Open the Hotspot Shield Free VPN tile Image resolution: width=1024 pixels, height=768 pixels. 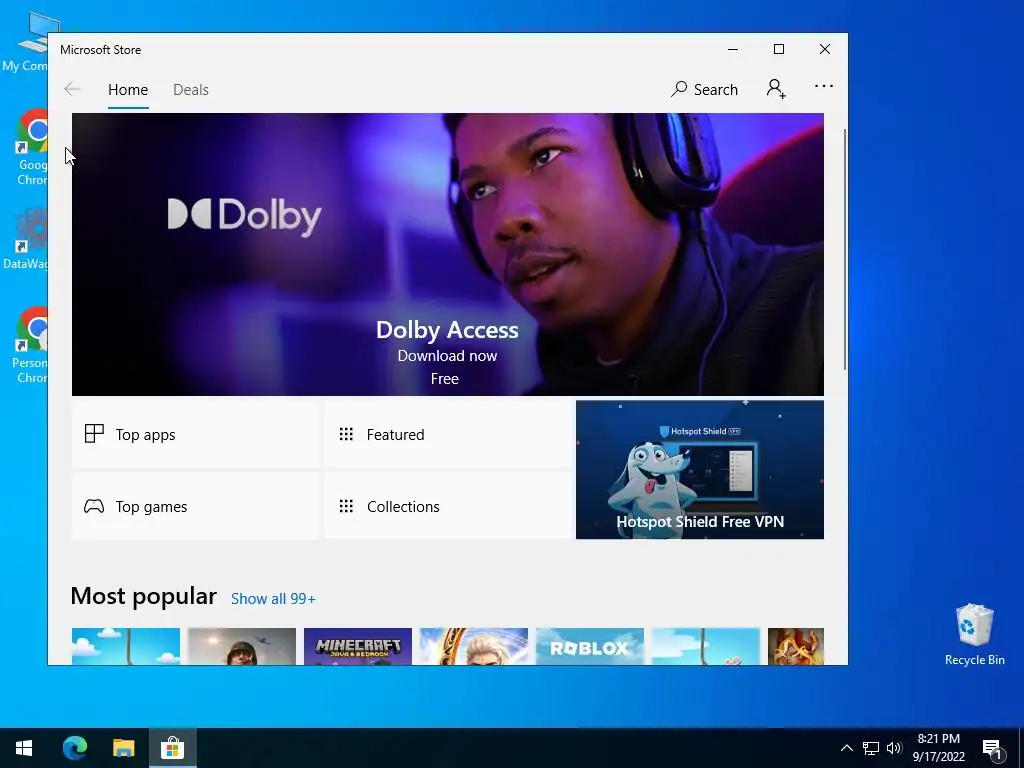coord(699,470)
